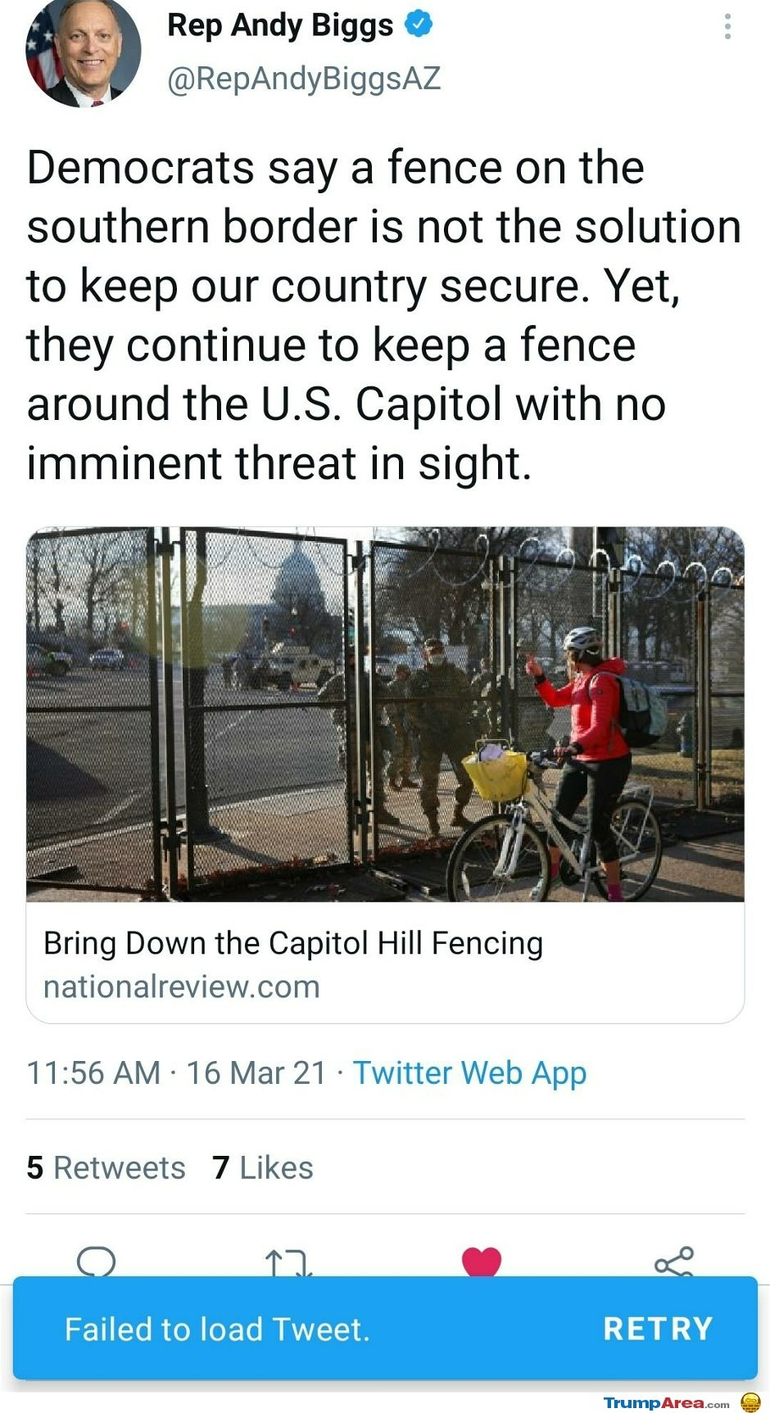
Task: Click the blue verified badge
Action: click(418, 26)
